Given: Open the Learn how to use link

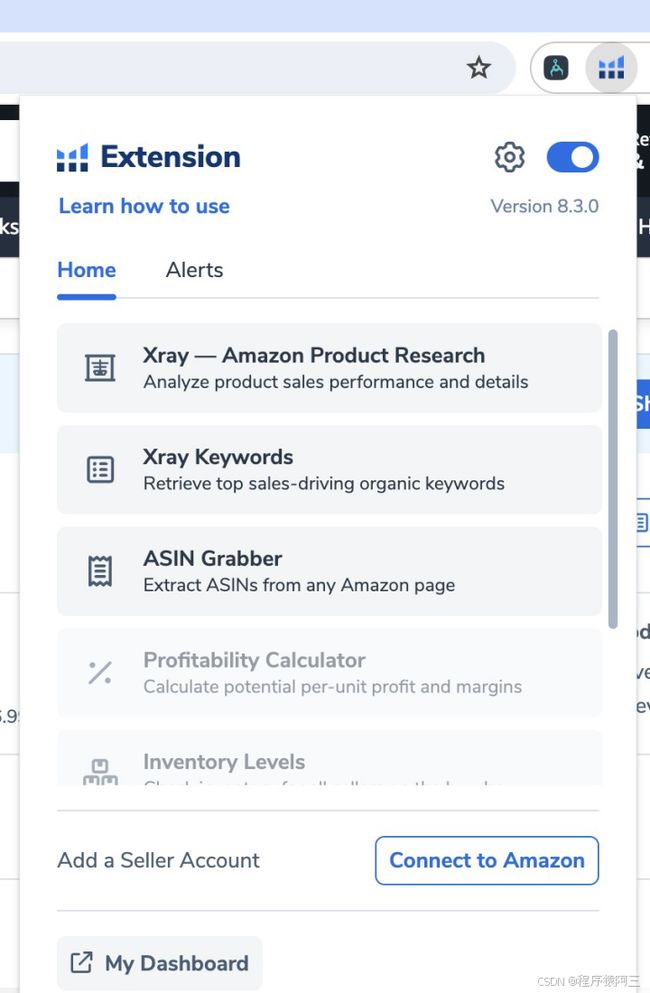Looking at the screenshot, I should pyautogui.click(x=144, y=206).
